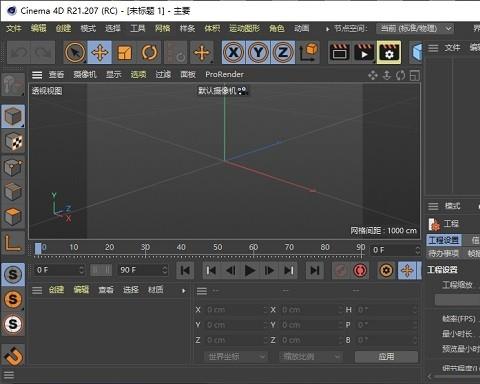This screenshot has height=384, width=480.
Task: Click the recent tools icon
Action: [175, 52]
